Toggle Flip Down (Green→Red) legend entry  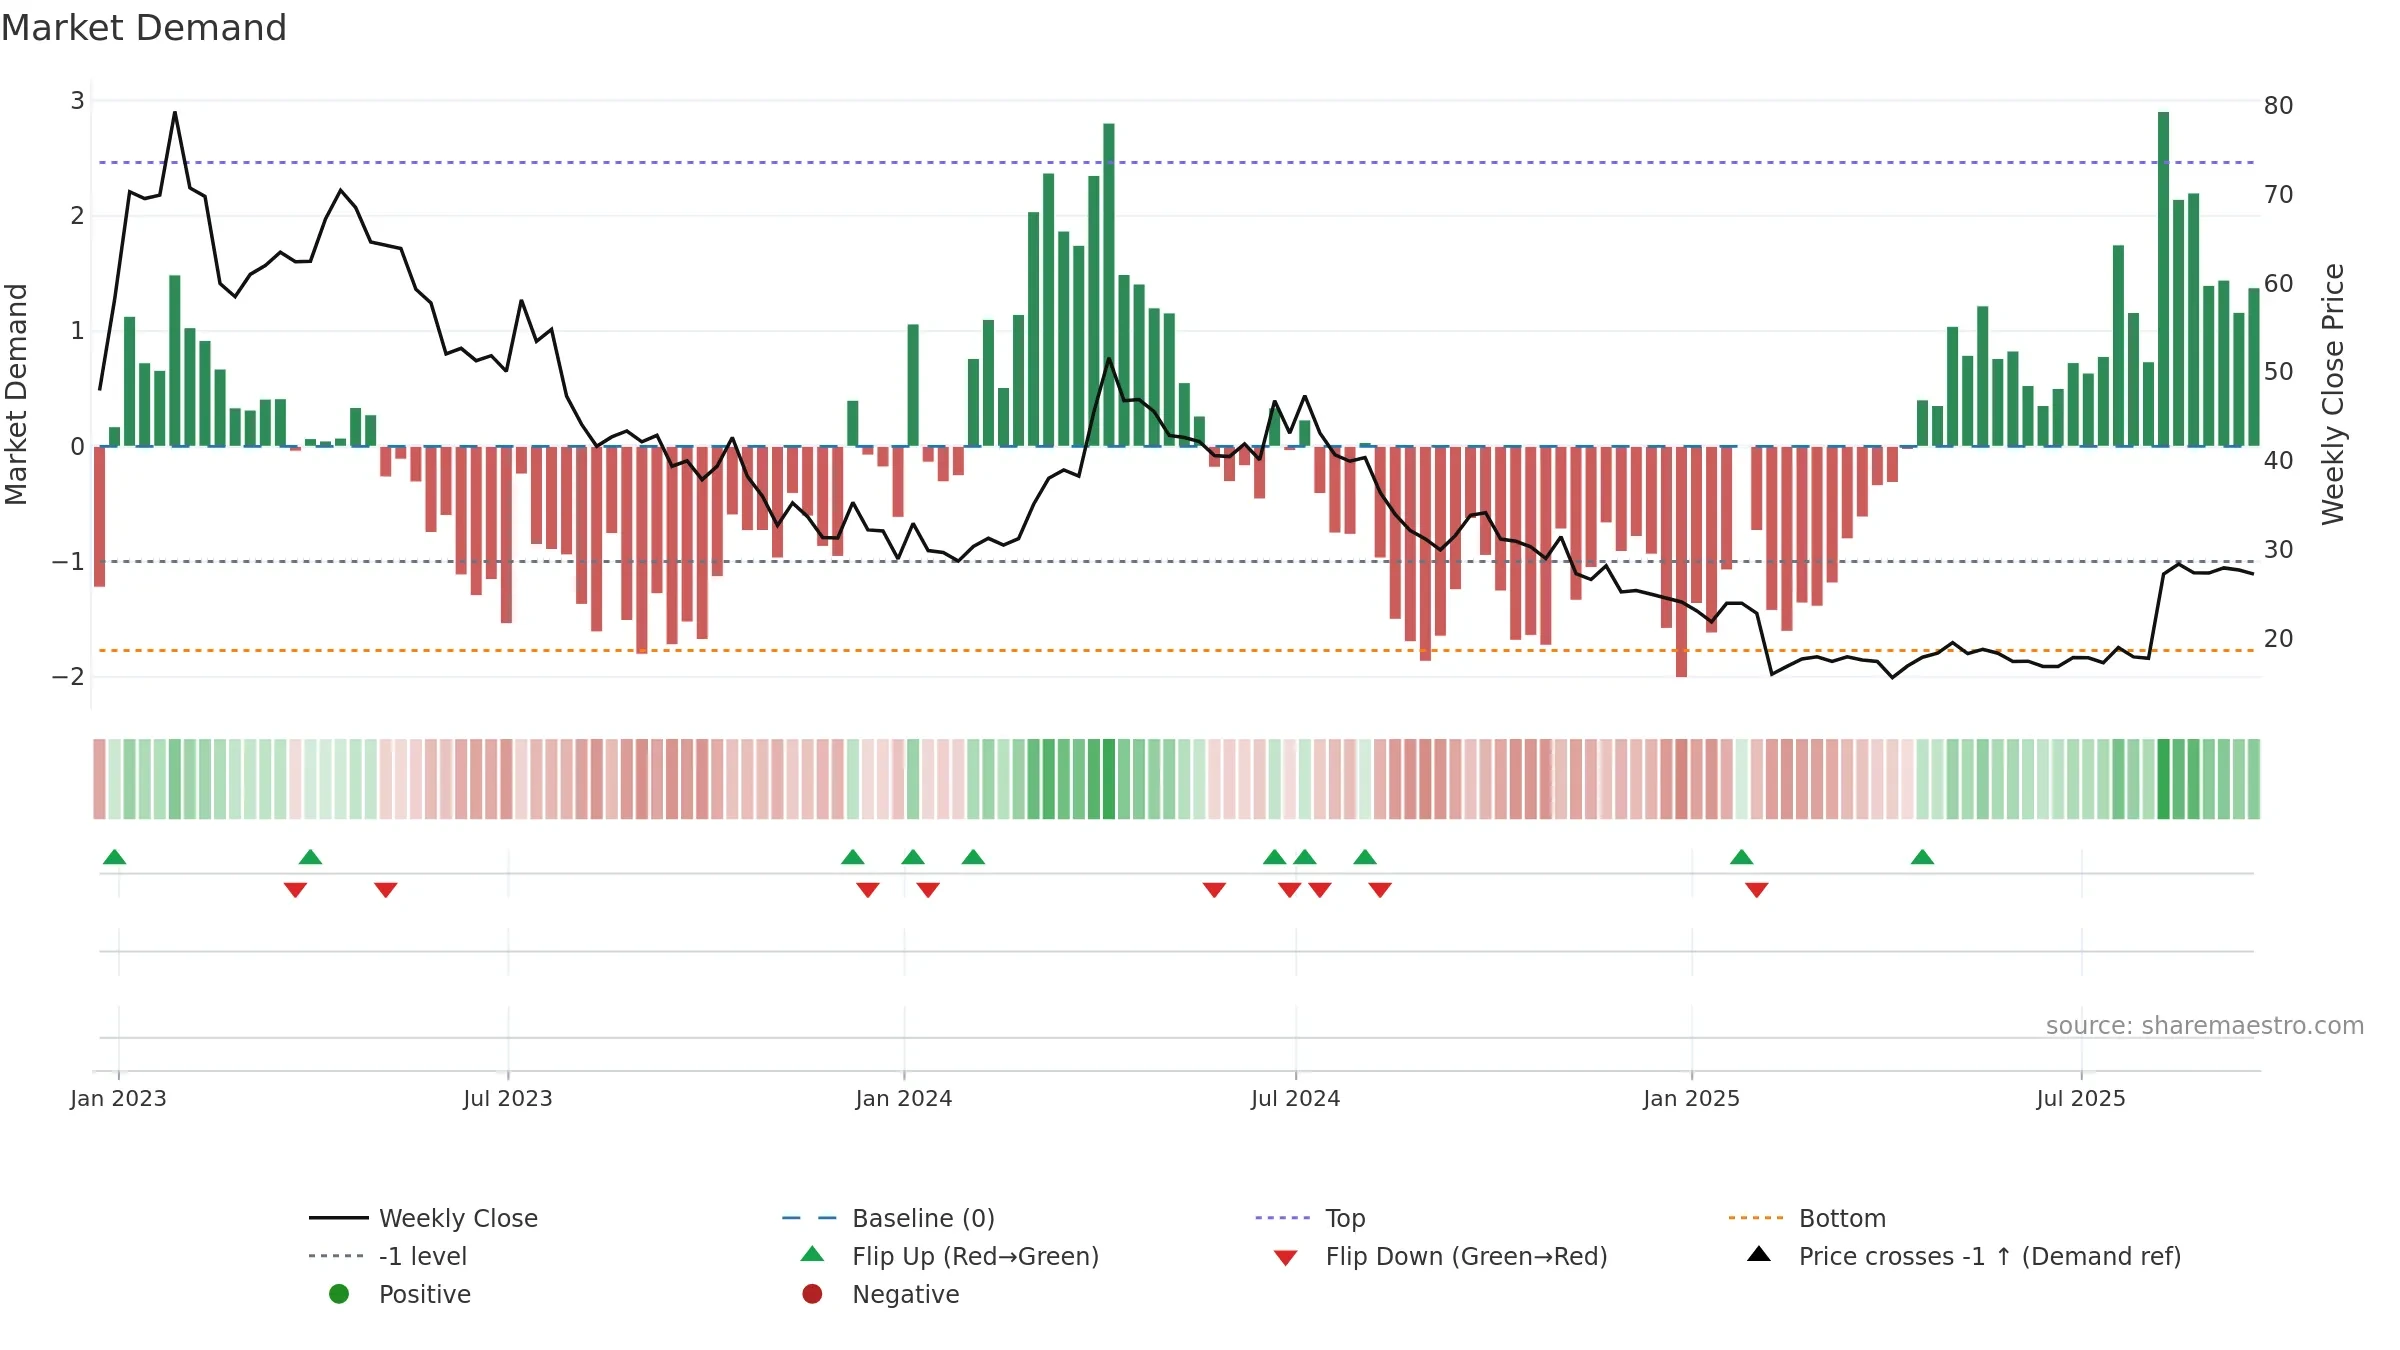[x=1440, y=1256]
